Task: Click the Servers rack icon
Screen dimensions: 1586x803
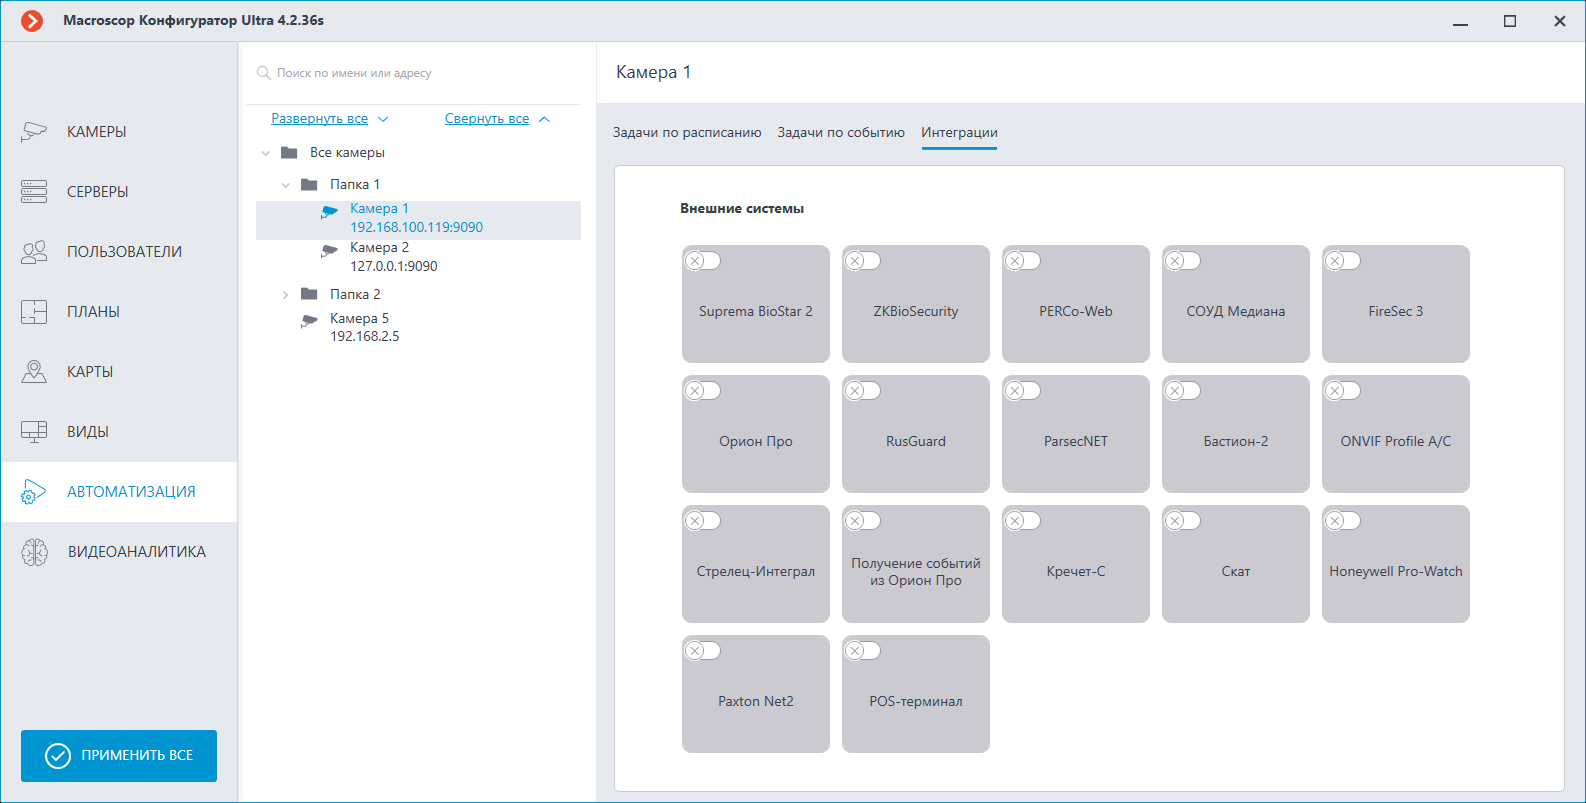Action: [x=34, y=191]
